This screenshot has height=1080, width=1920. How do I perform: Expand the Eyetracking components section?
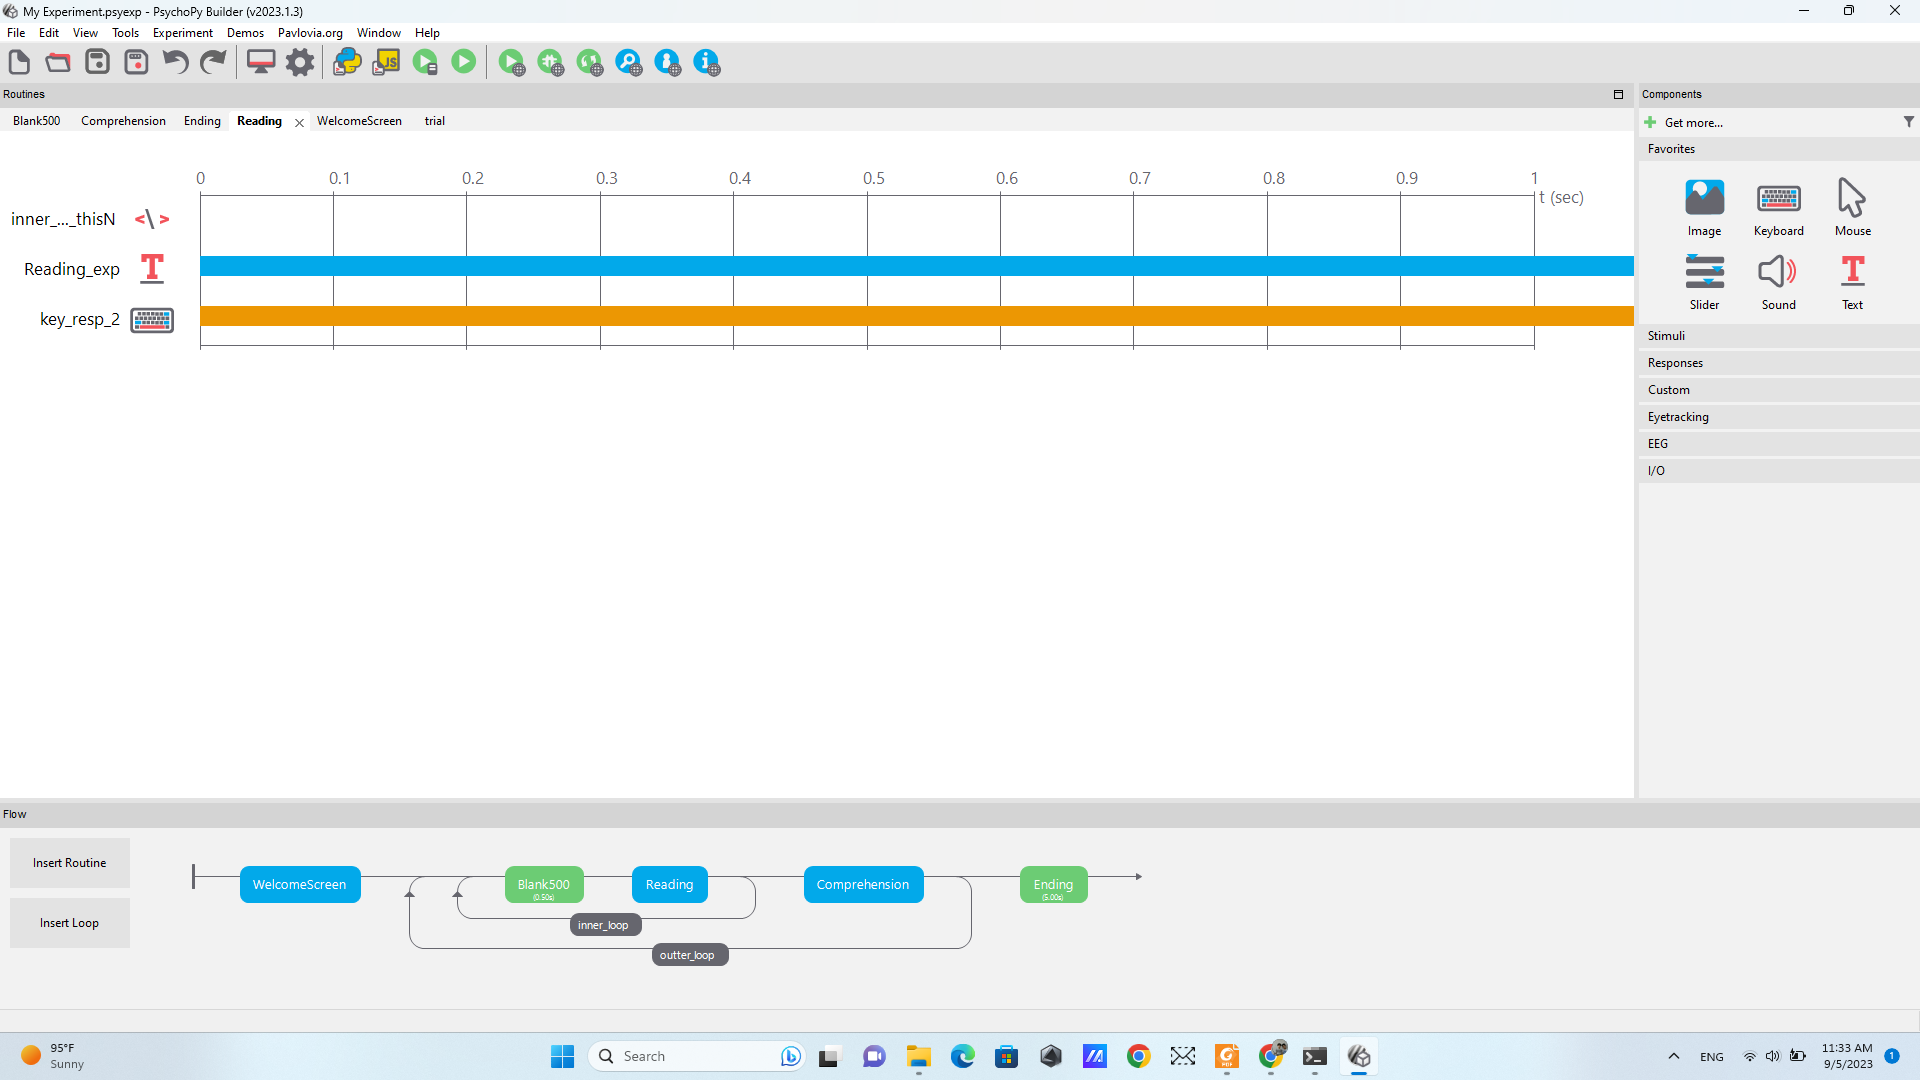(1678, 417)
